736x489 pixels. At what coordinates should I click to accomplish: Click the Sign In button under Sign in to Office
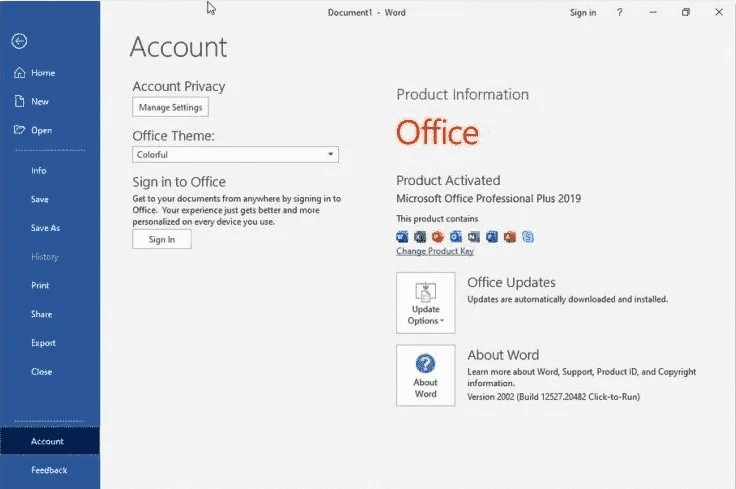(x=162, y=239)
